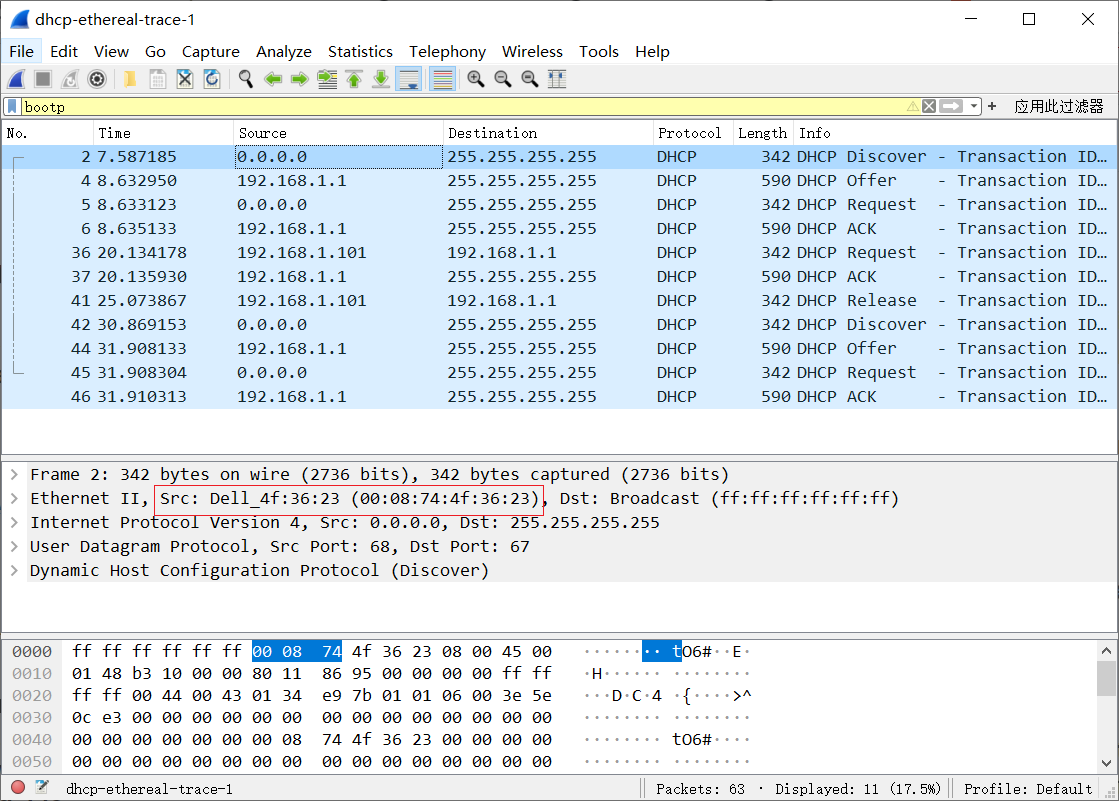Clear the display filter with X

[929, 106]
